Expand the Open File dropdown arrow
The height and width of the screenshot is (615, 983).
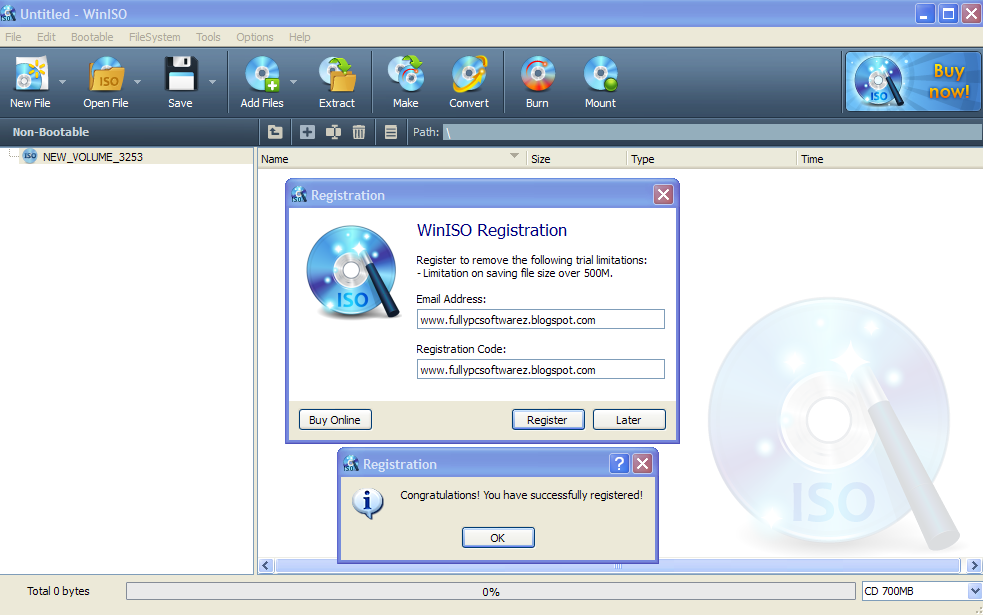(x=137, y=82)
